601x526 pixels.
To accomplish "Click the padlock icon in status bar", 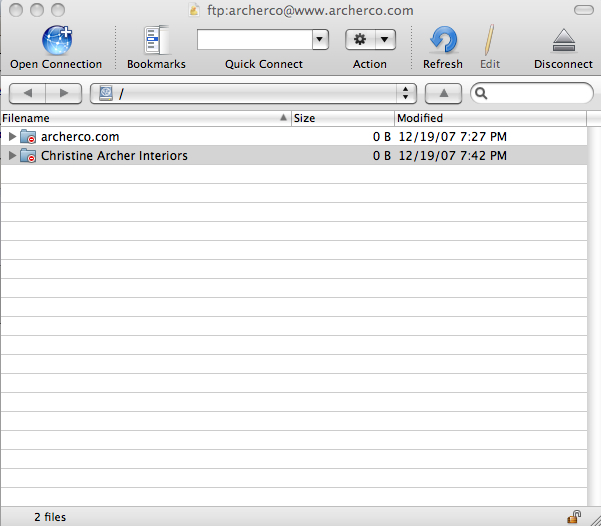I will coord(574,517).
